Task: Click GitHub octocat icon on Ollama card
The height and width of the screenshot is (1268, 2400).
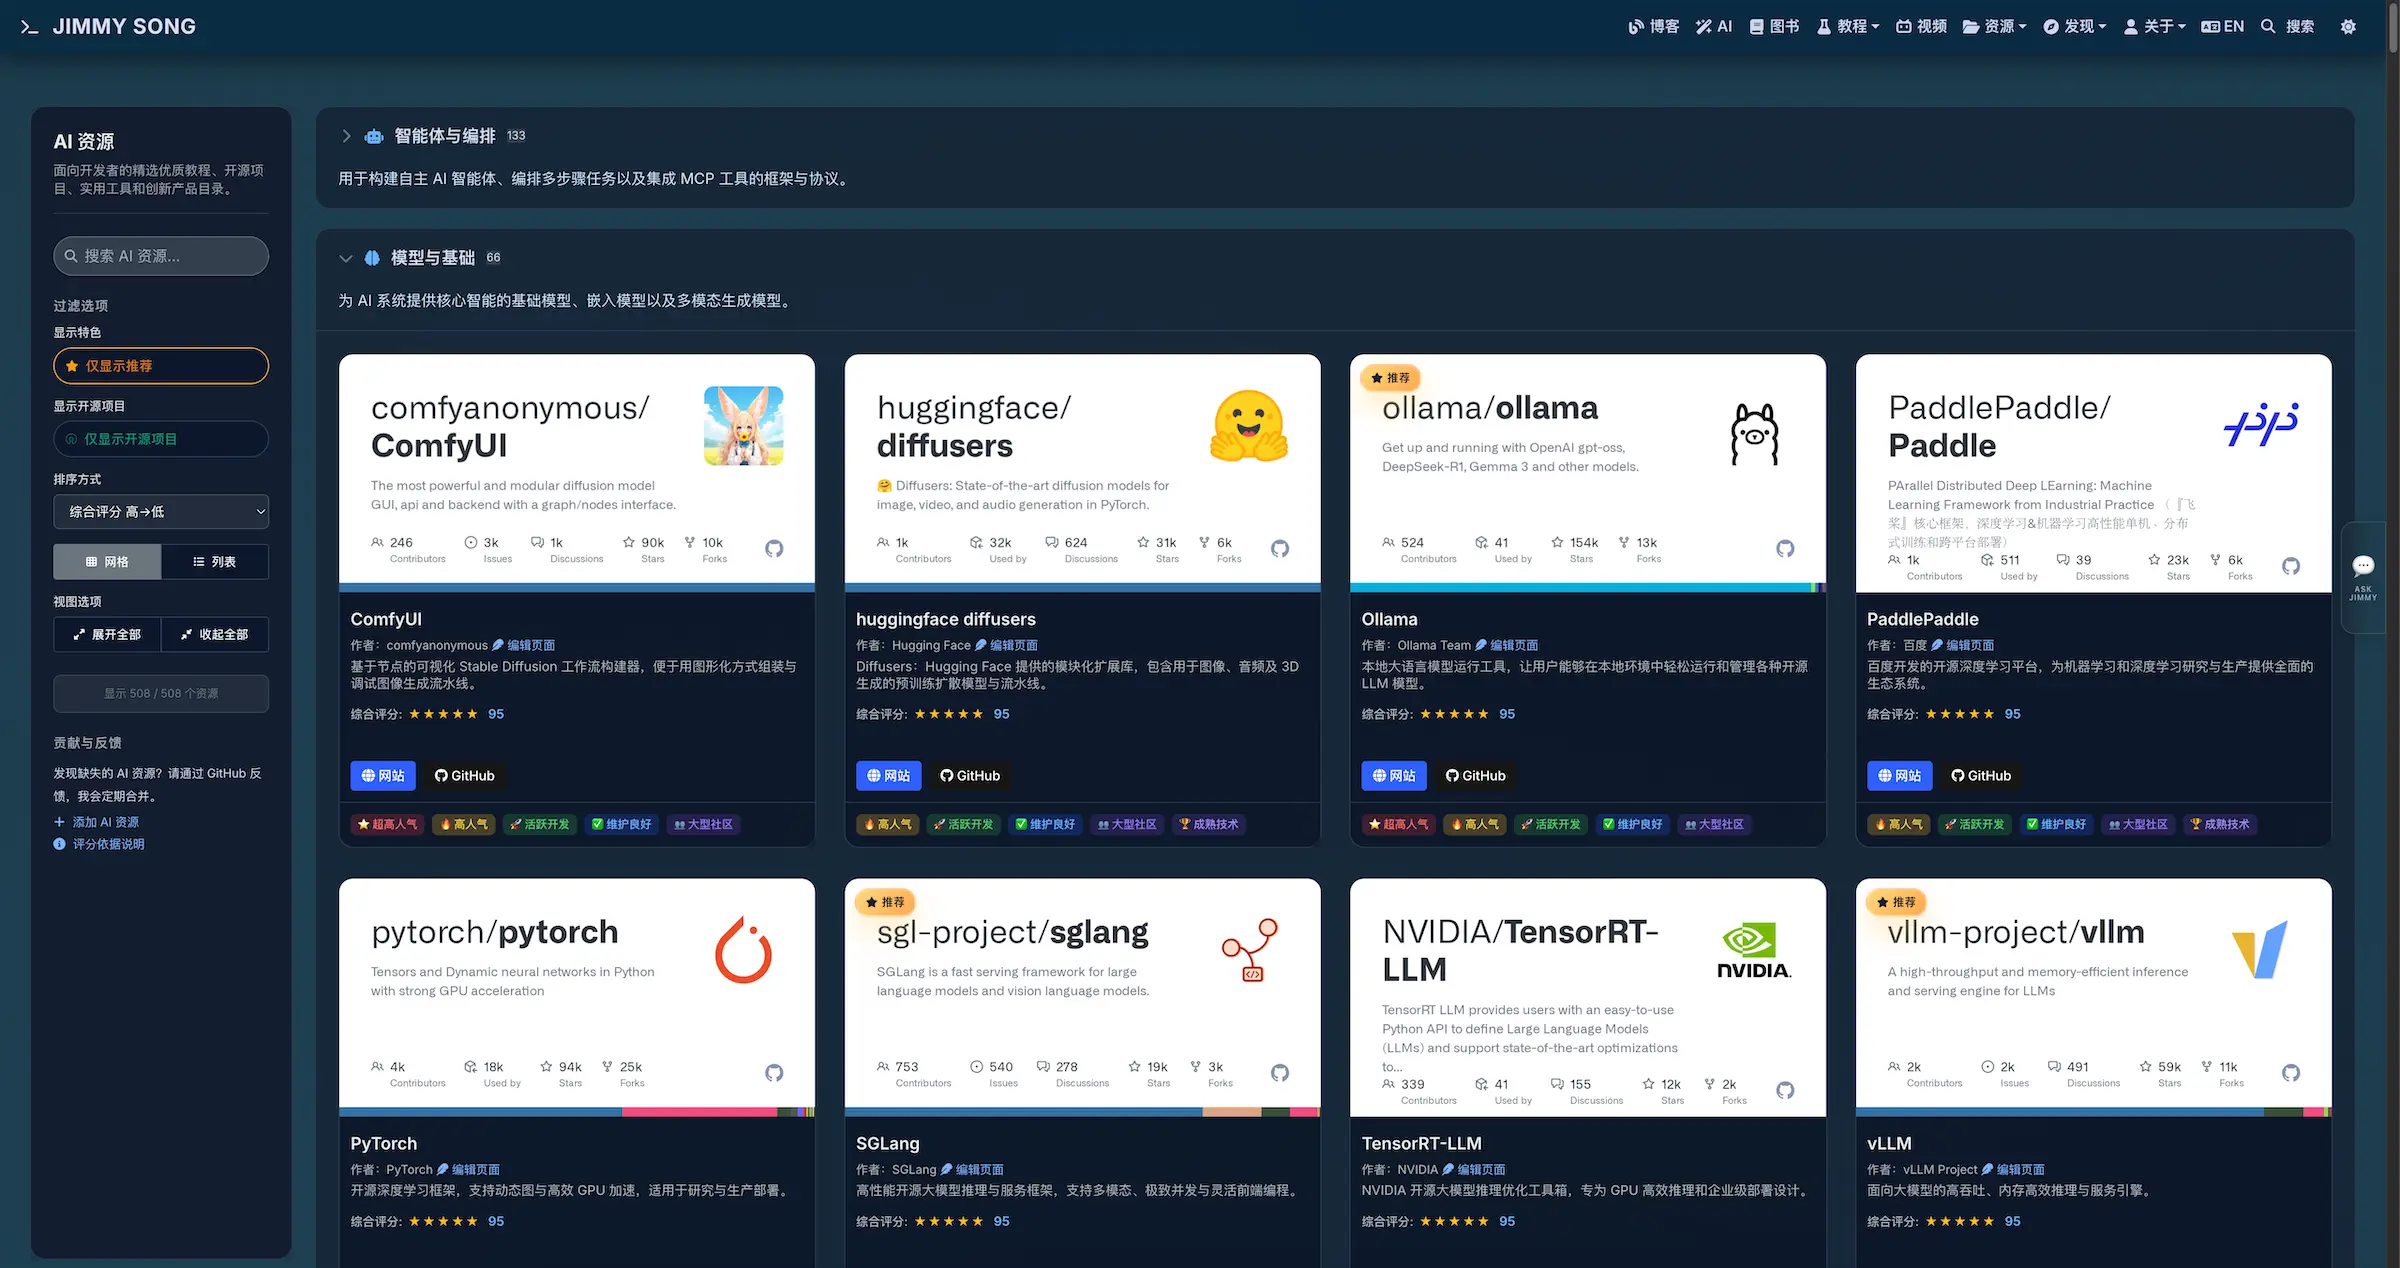Action: (x=1785, y=549)
